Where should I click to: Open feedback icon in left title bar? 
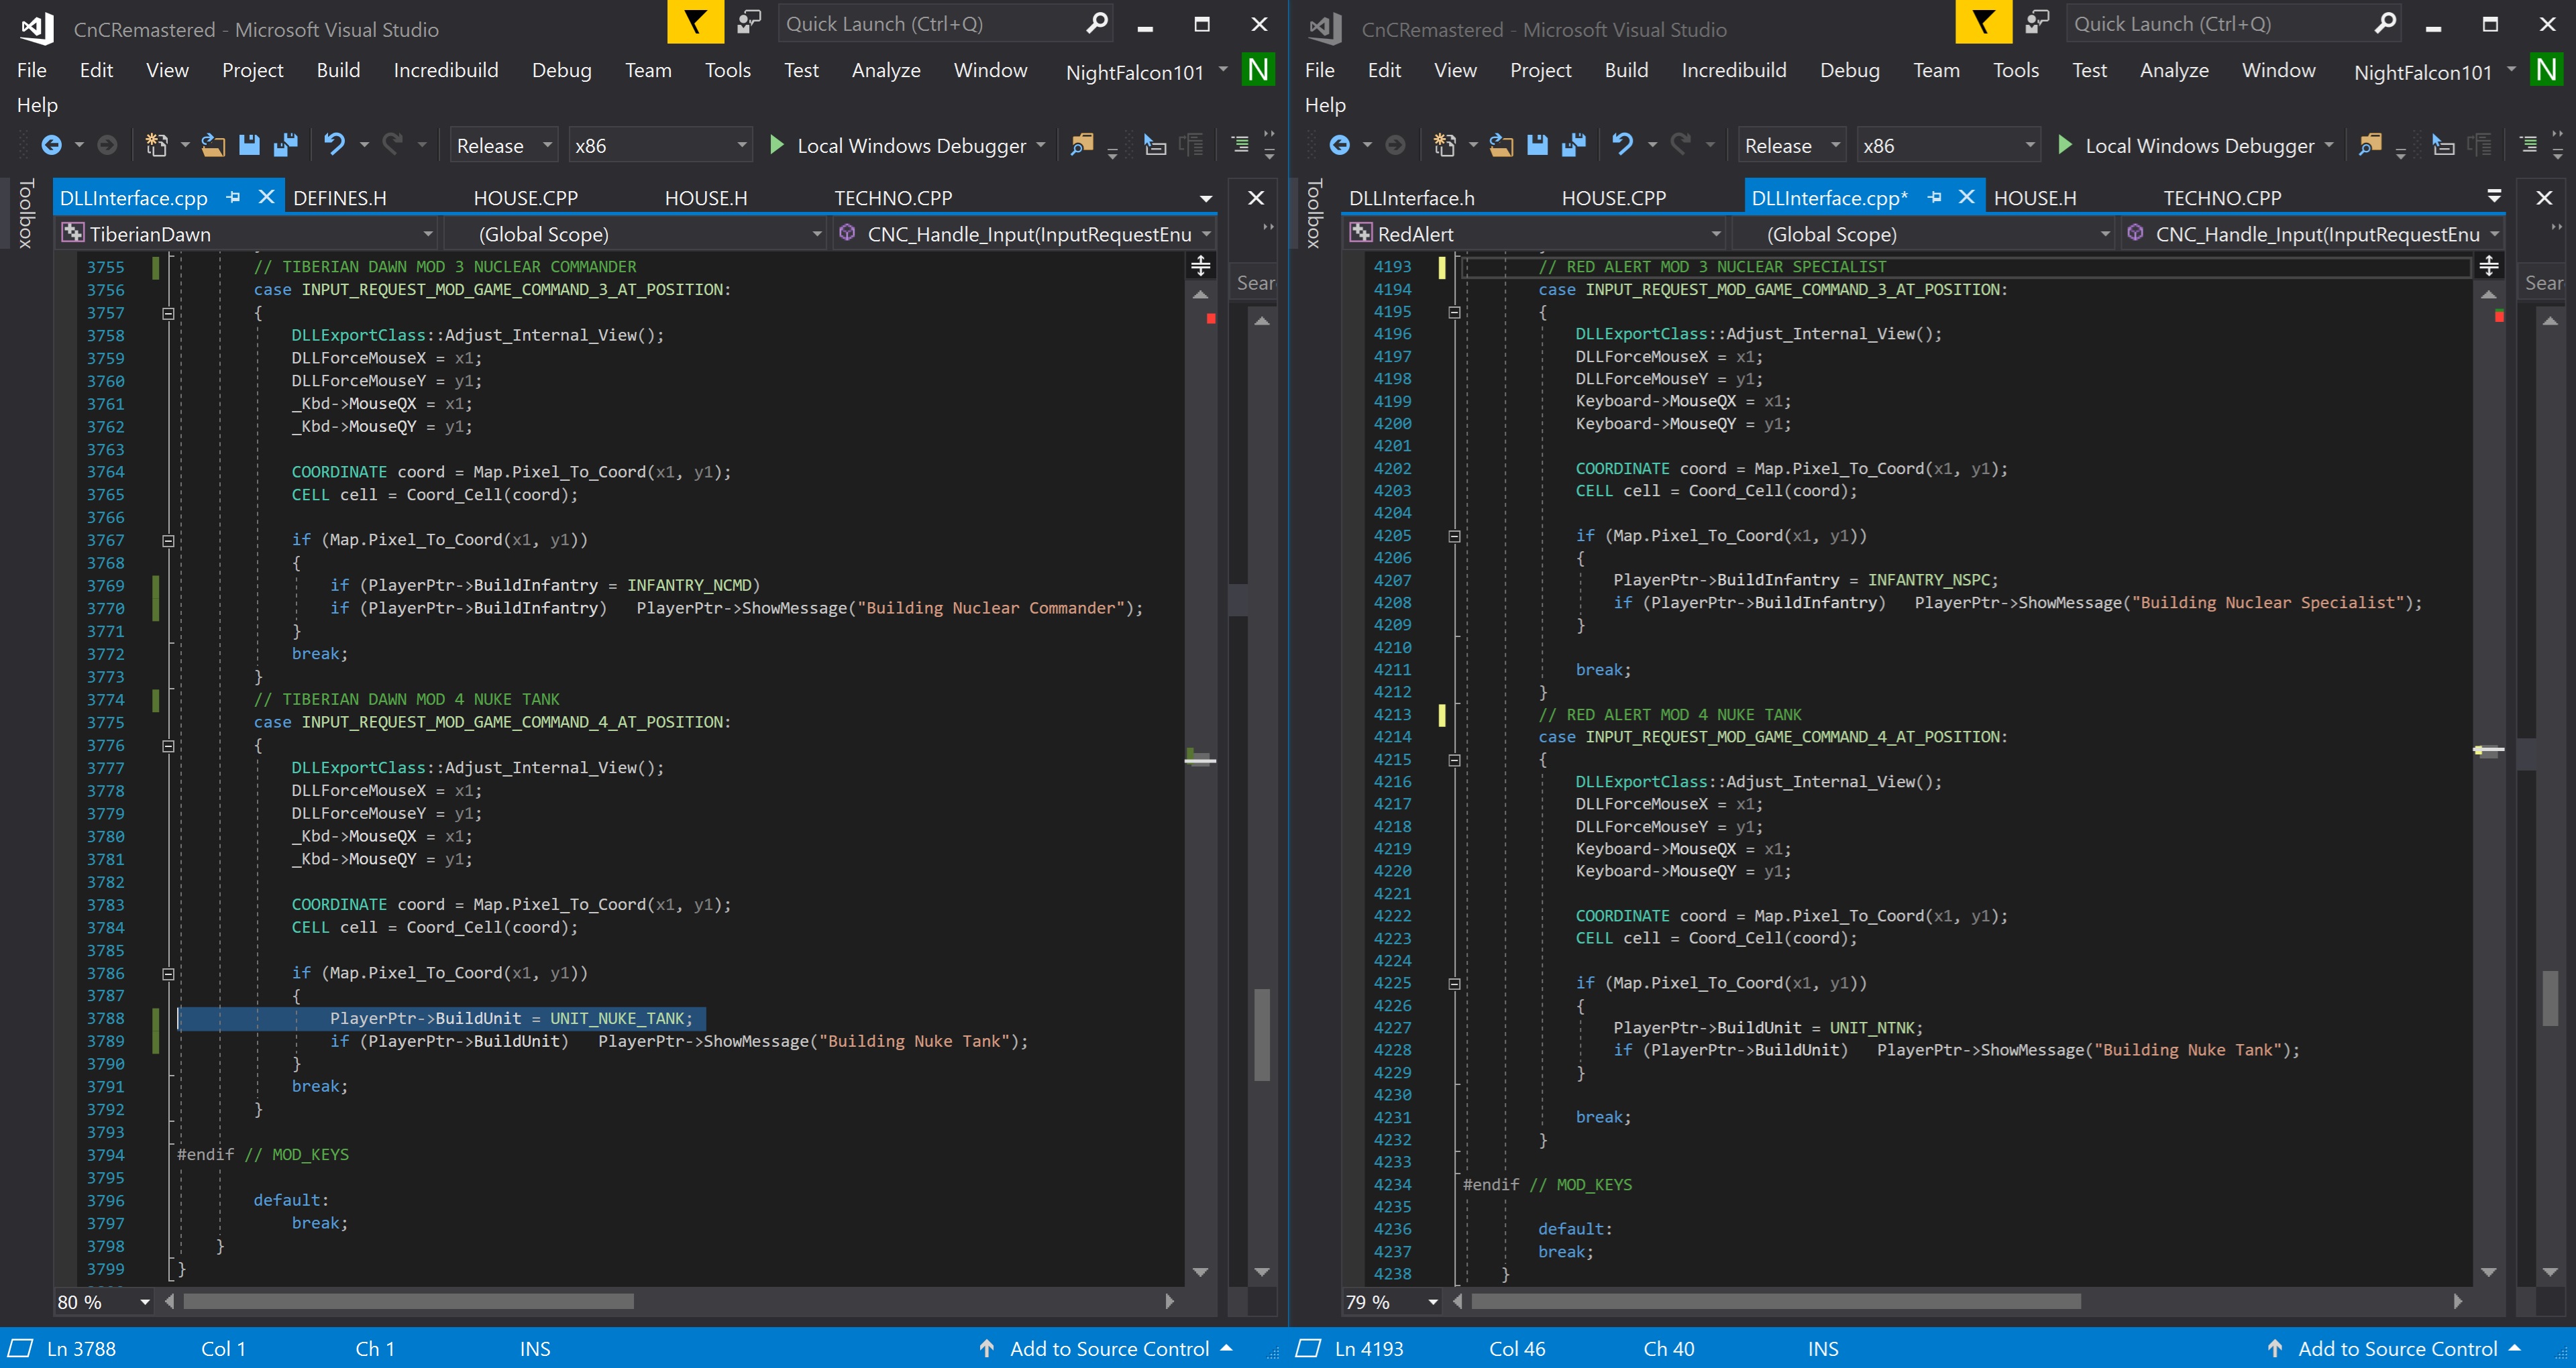[749, 22]
